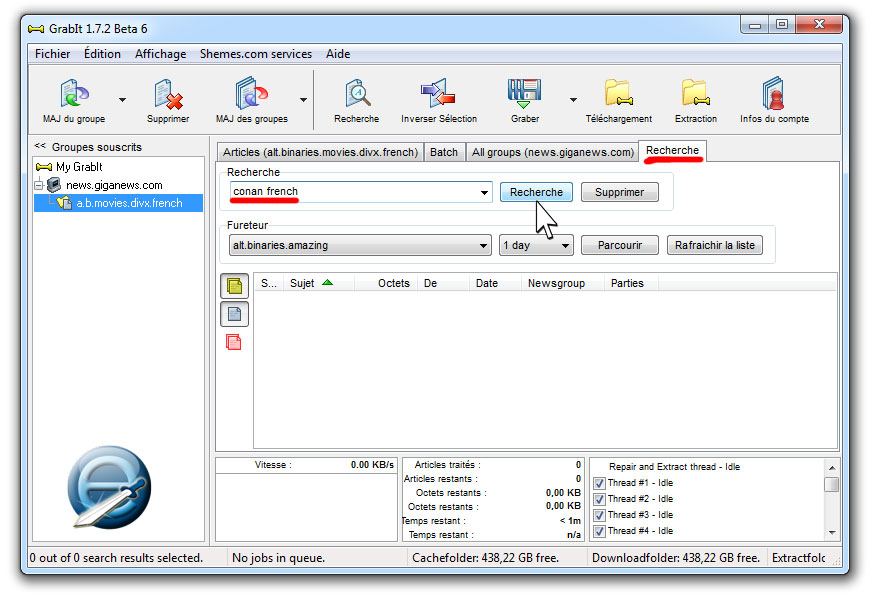
Task: Click the thread list scrollbar thumb
Action: click(x=832, y=484)
